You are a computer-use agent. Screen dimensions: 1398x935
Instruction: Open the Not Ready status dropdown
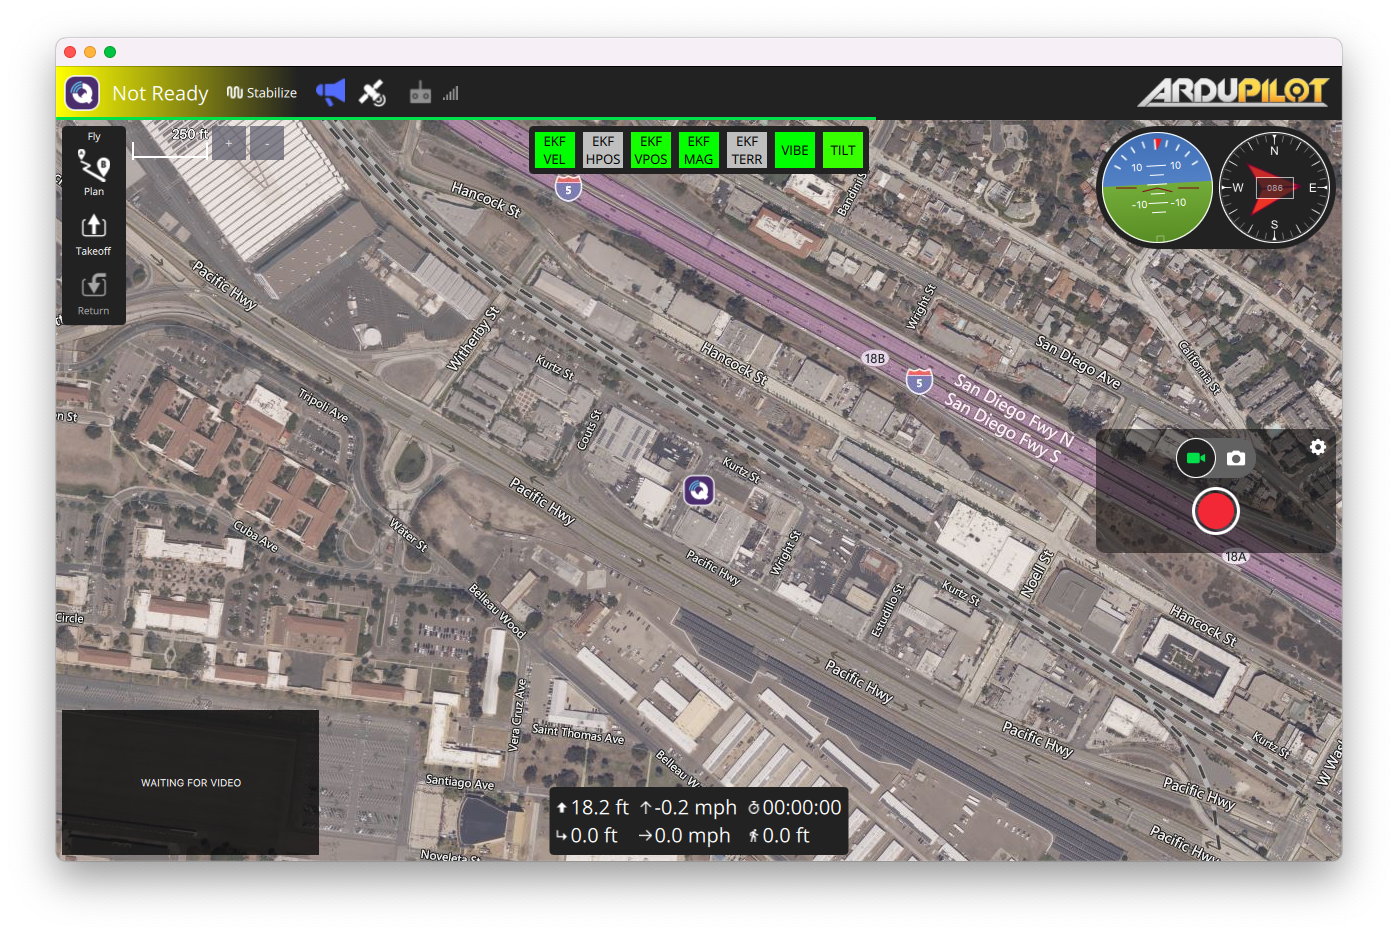point(160,92)
